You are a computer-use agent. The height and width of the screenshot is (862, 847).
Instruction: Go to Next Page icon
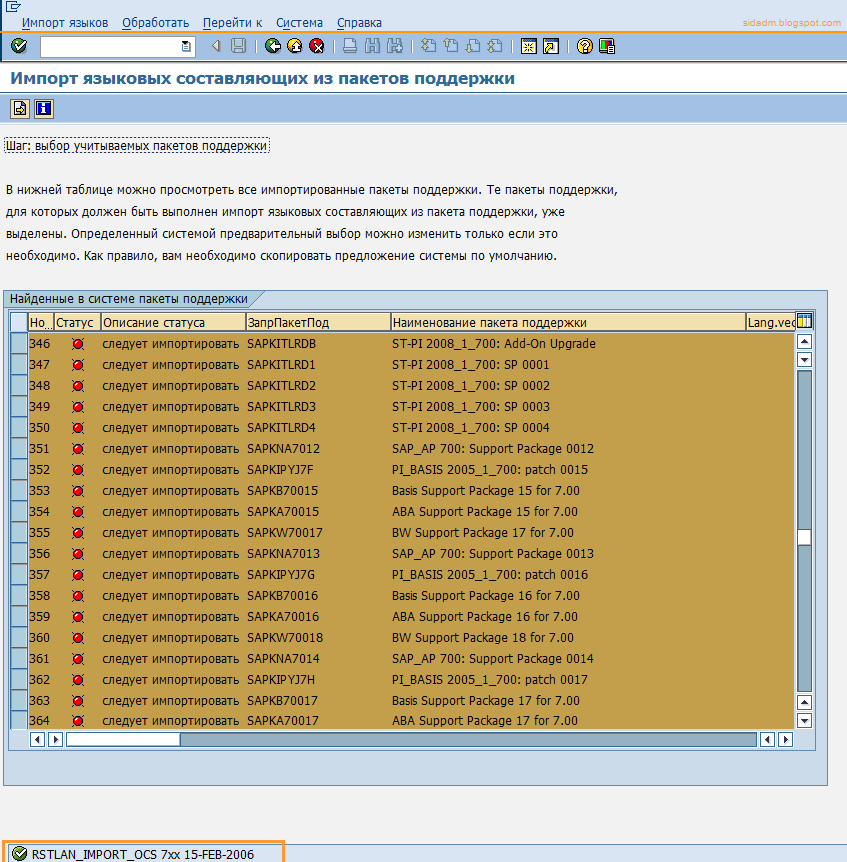click(x=473, y=46)
